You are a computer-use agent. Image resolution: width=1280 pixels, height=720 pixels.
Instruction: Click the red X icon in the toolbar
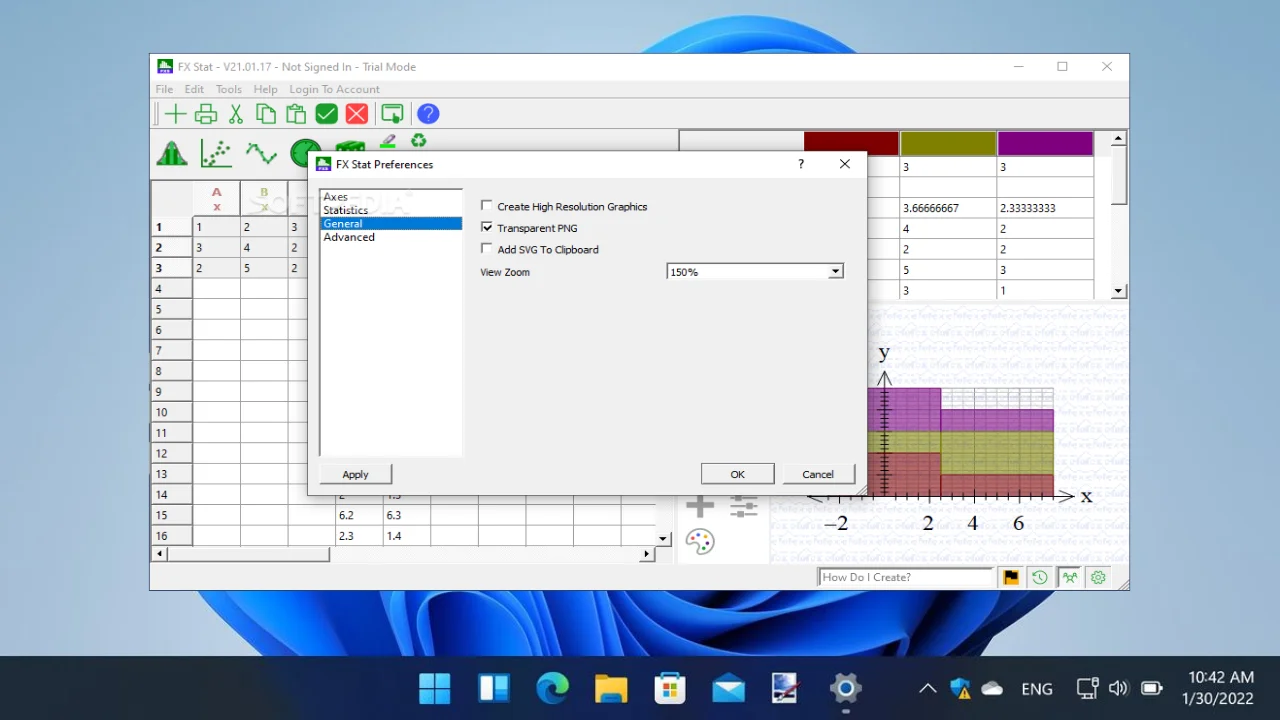coord(357,114)
